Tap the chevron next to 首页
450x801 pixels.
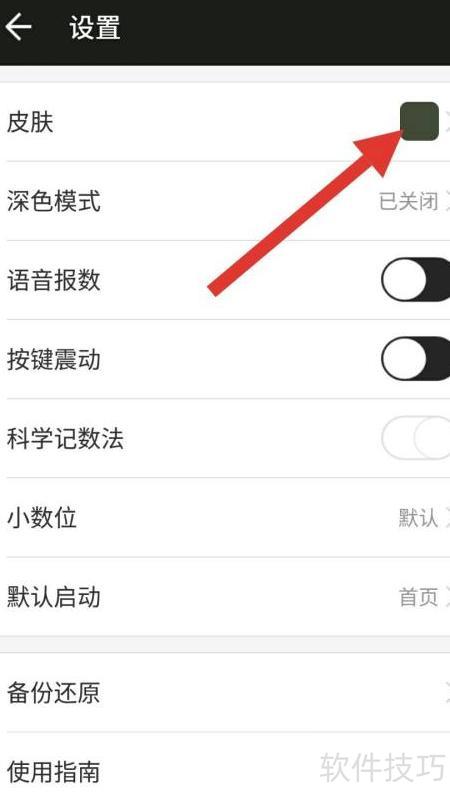pyautogui.click(x=447, y=597)
